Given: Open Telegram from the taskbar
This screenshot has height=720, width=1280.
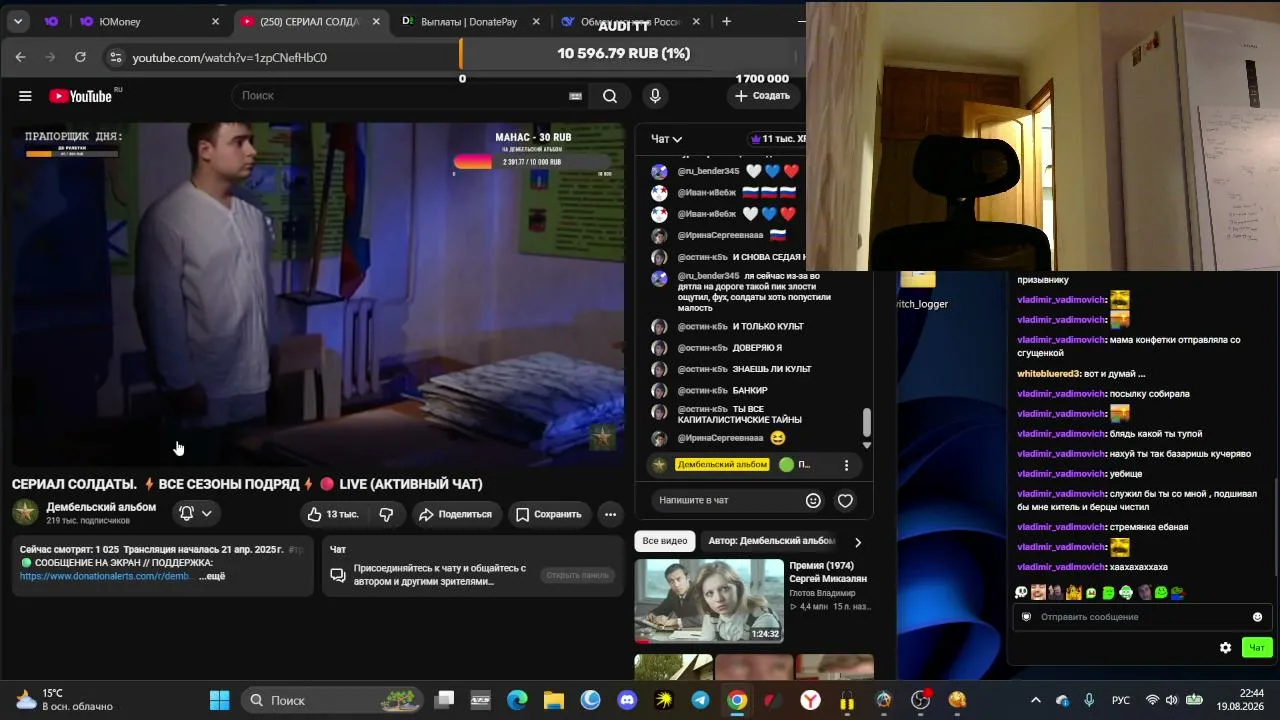Looking at the screenshot, I should [x=700, y=700].
